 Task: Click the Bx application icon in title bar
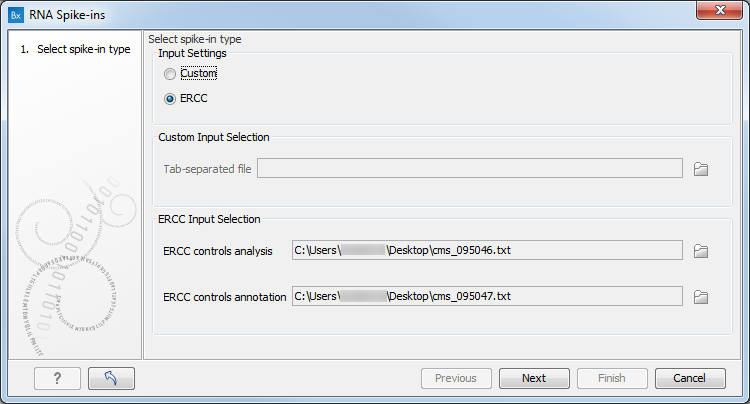pyautogui.click(x=15, y=15)
